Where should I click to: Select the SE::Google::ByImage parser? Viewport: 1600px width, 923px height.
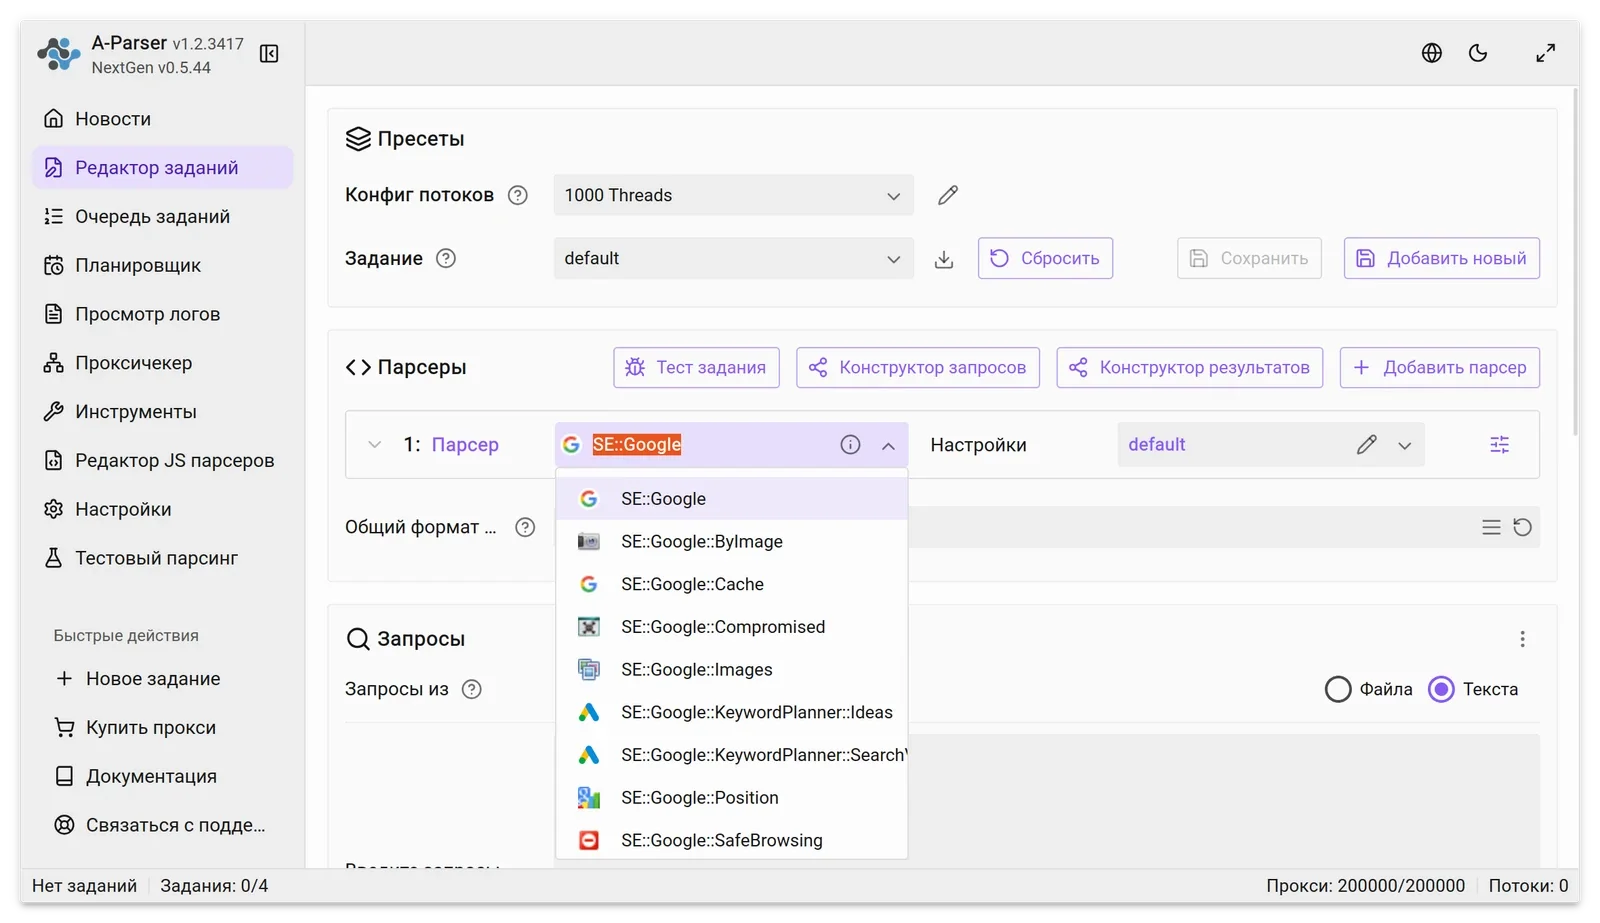pyautogui.click(x=731, y=542)
